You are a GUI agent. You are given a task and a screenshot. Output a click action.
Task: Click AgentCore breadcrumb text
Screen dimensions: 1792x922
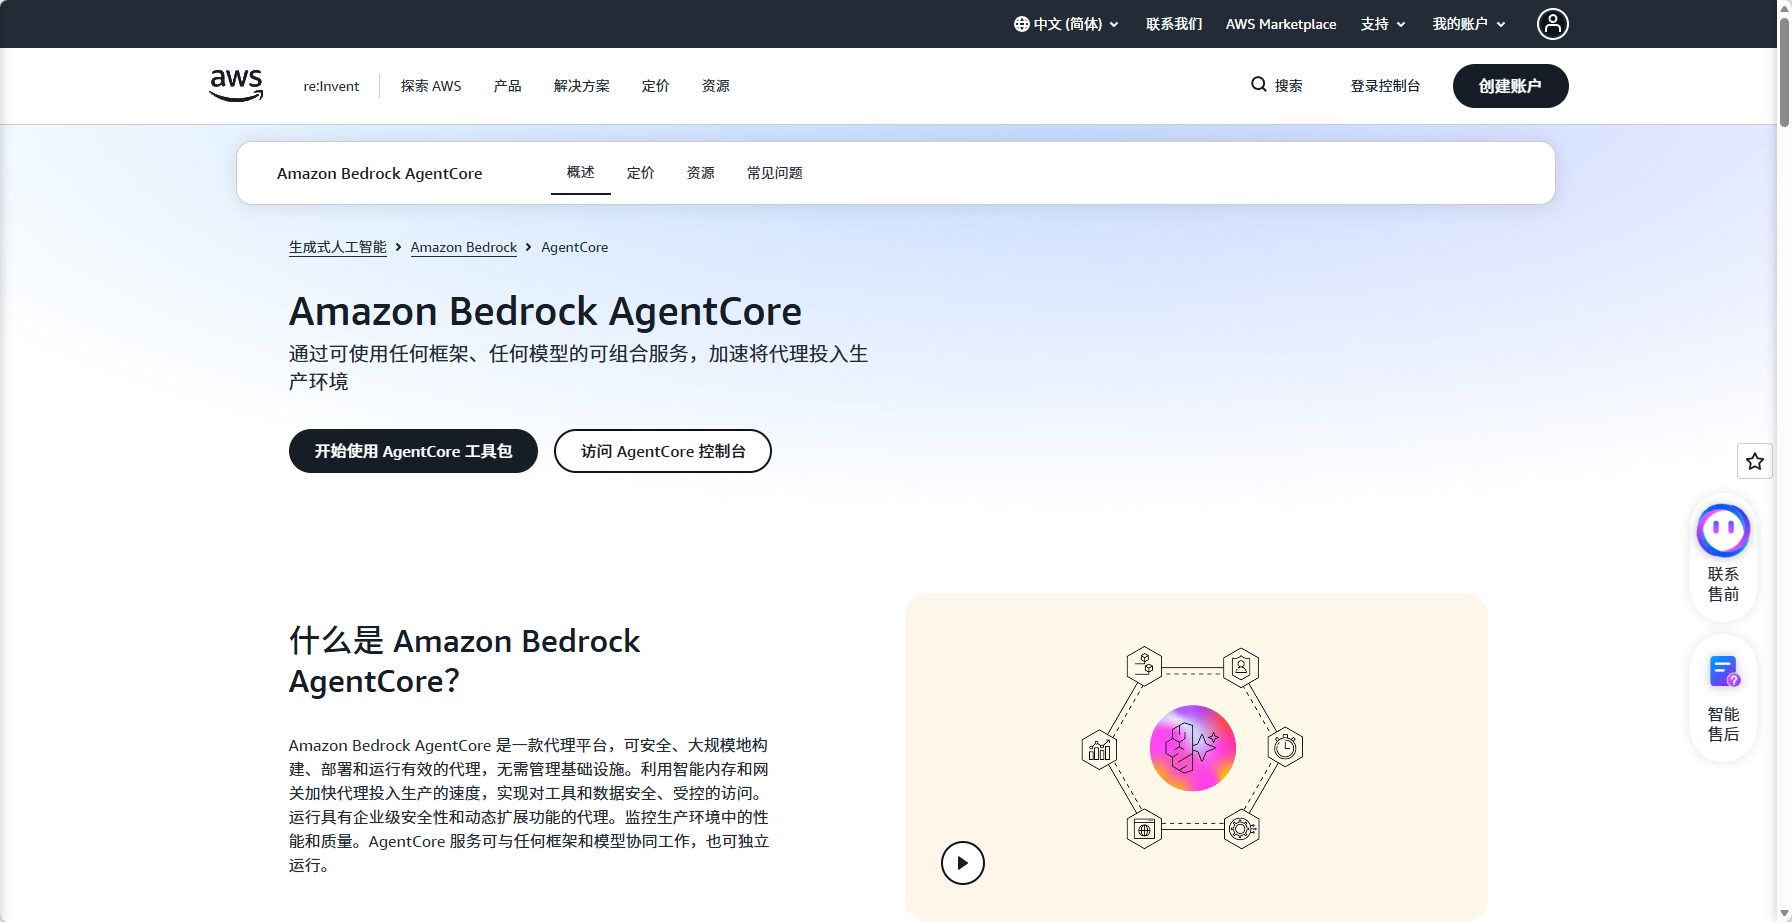pos(574,247)
